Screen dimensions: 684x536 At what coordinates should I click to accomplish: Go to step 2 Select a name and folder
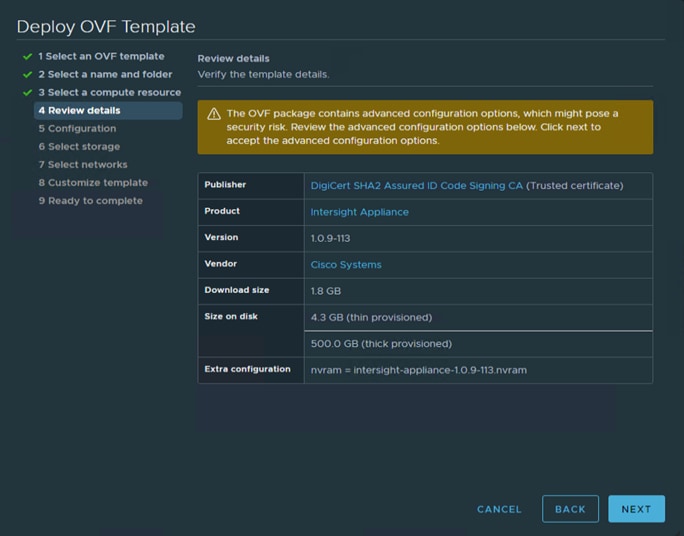coord(105,74)
